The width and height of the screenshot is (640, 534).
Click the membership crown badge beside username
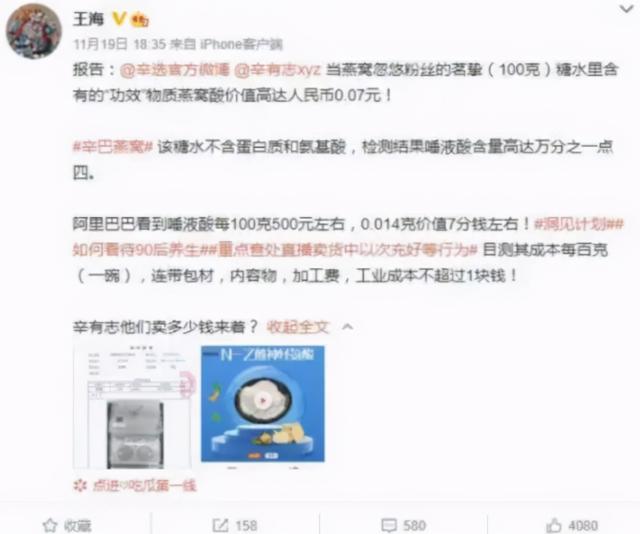139,19
